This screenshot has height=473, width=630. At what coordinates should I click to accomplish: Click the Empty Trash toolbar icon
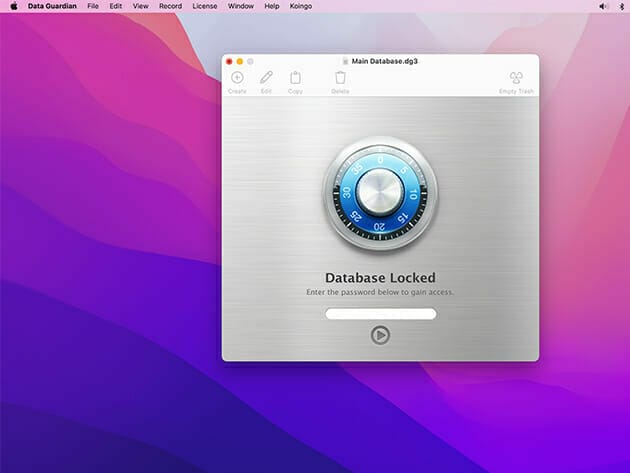pos(516,78)
